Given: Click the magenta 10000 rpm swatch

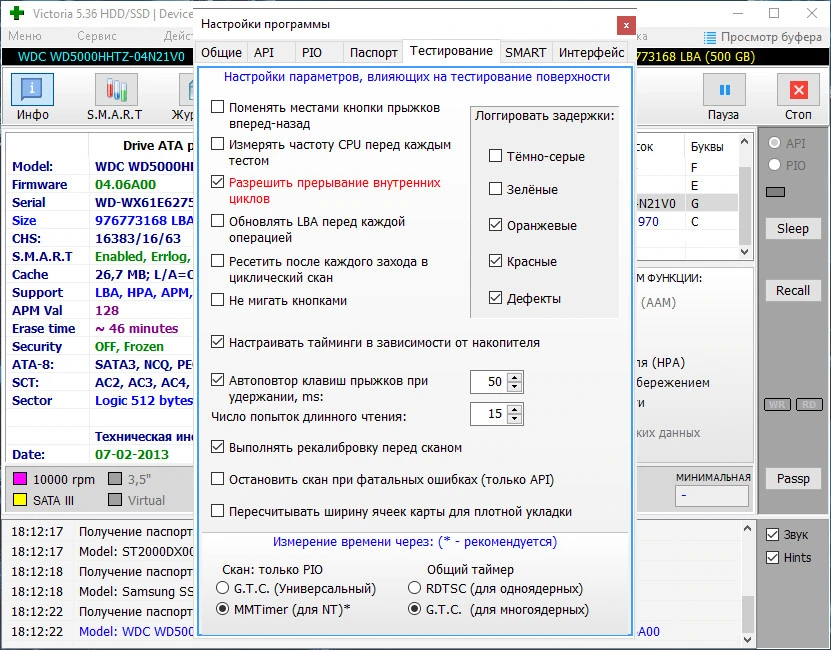Looking at the screenshot, I should [20, 479].
